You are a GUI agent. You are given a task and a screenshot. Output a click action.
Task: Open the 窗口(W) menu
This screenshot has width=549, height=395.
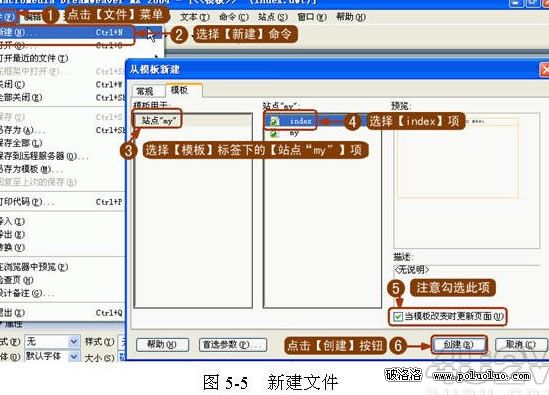coord(312,17)
